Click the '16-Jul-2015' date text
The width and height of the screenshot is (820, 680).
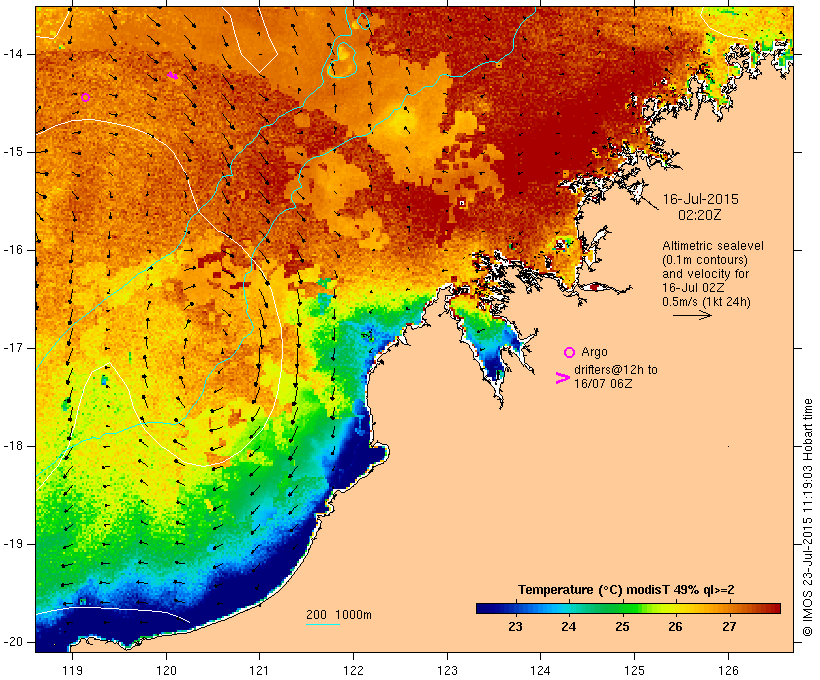pyautogui.click(x=700, y=199)
